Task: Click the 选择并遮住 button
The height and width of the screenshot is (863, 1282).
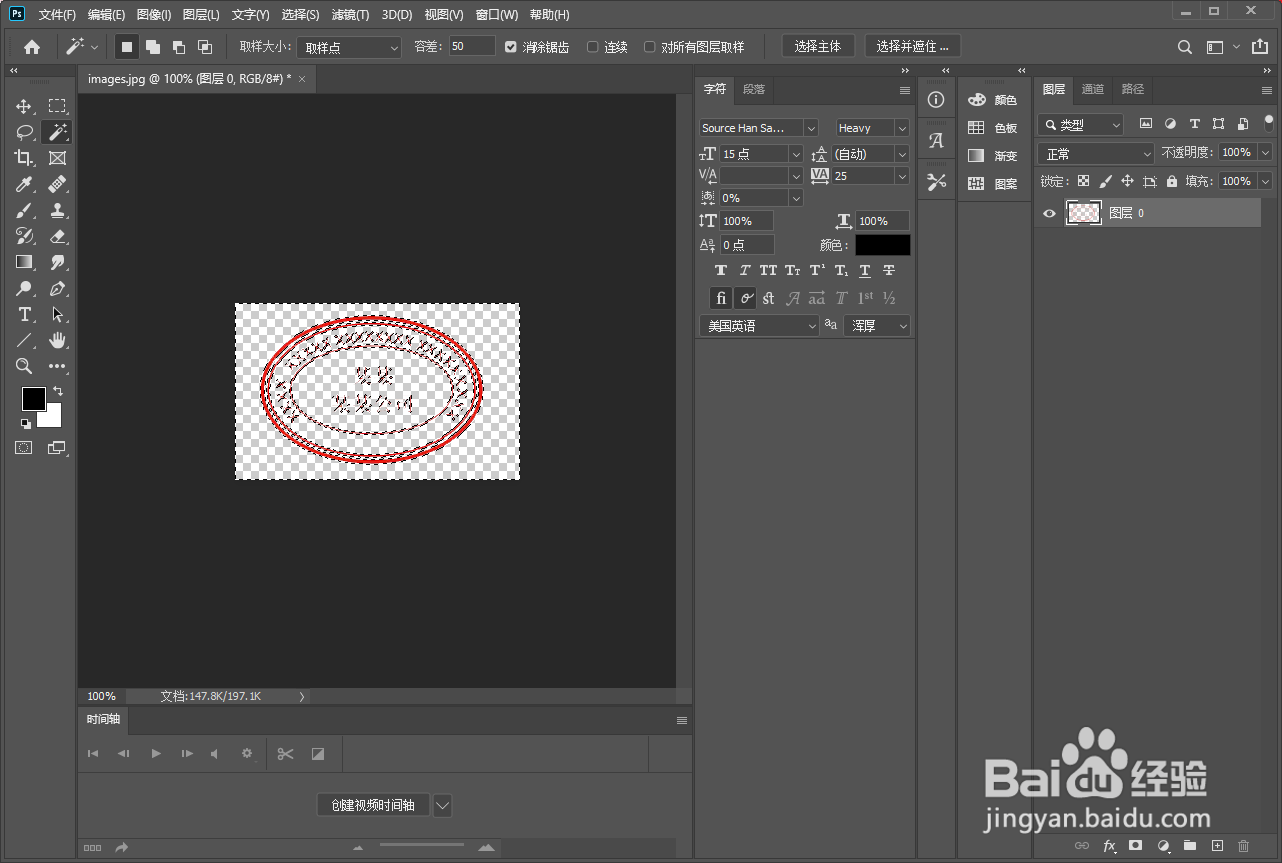Action: 913,46
